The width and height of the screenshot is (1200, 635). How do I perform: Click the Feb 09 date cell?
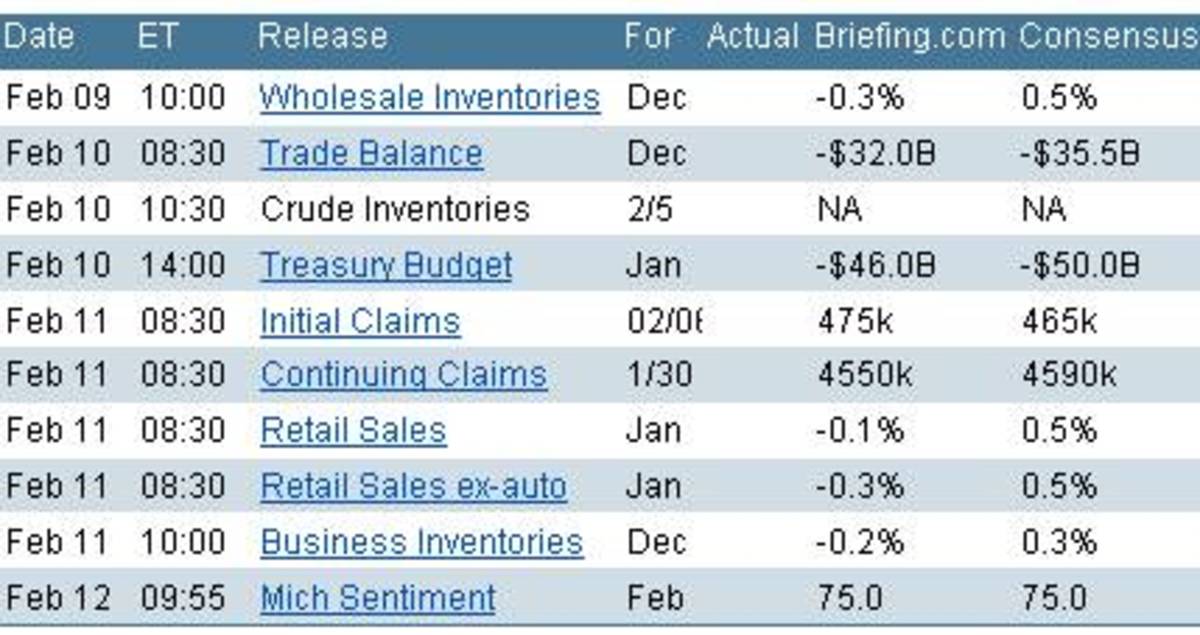[58, 98]
